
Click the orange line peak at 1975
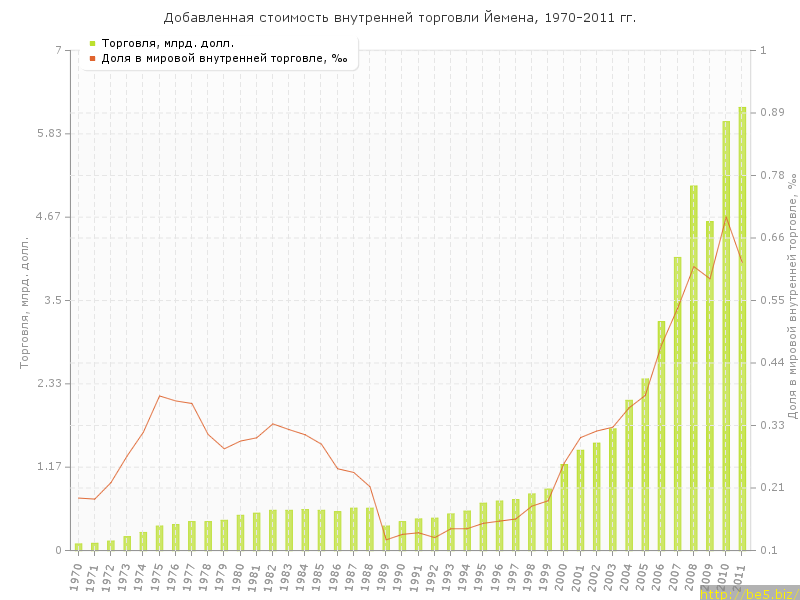pos(159,396)
